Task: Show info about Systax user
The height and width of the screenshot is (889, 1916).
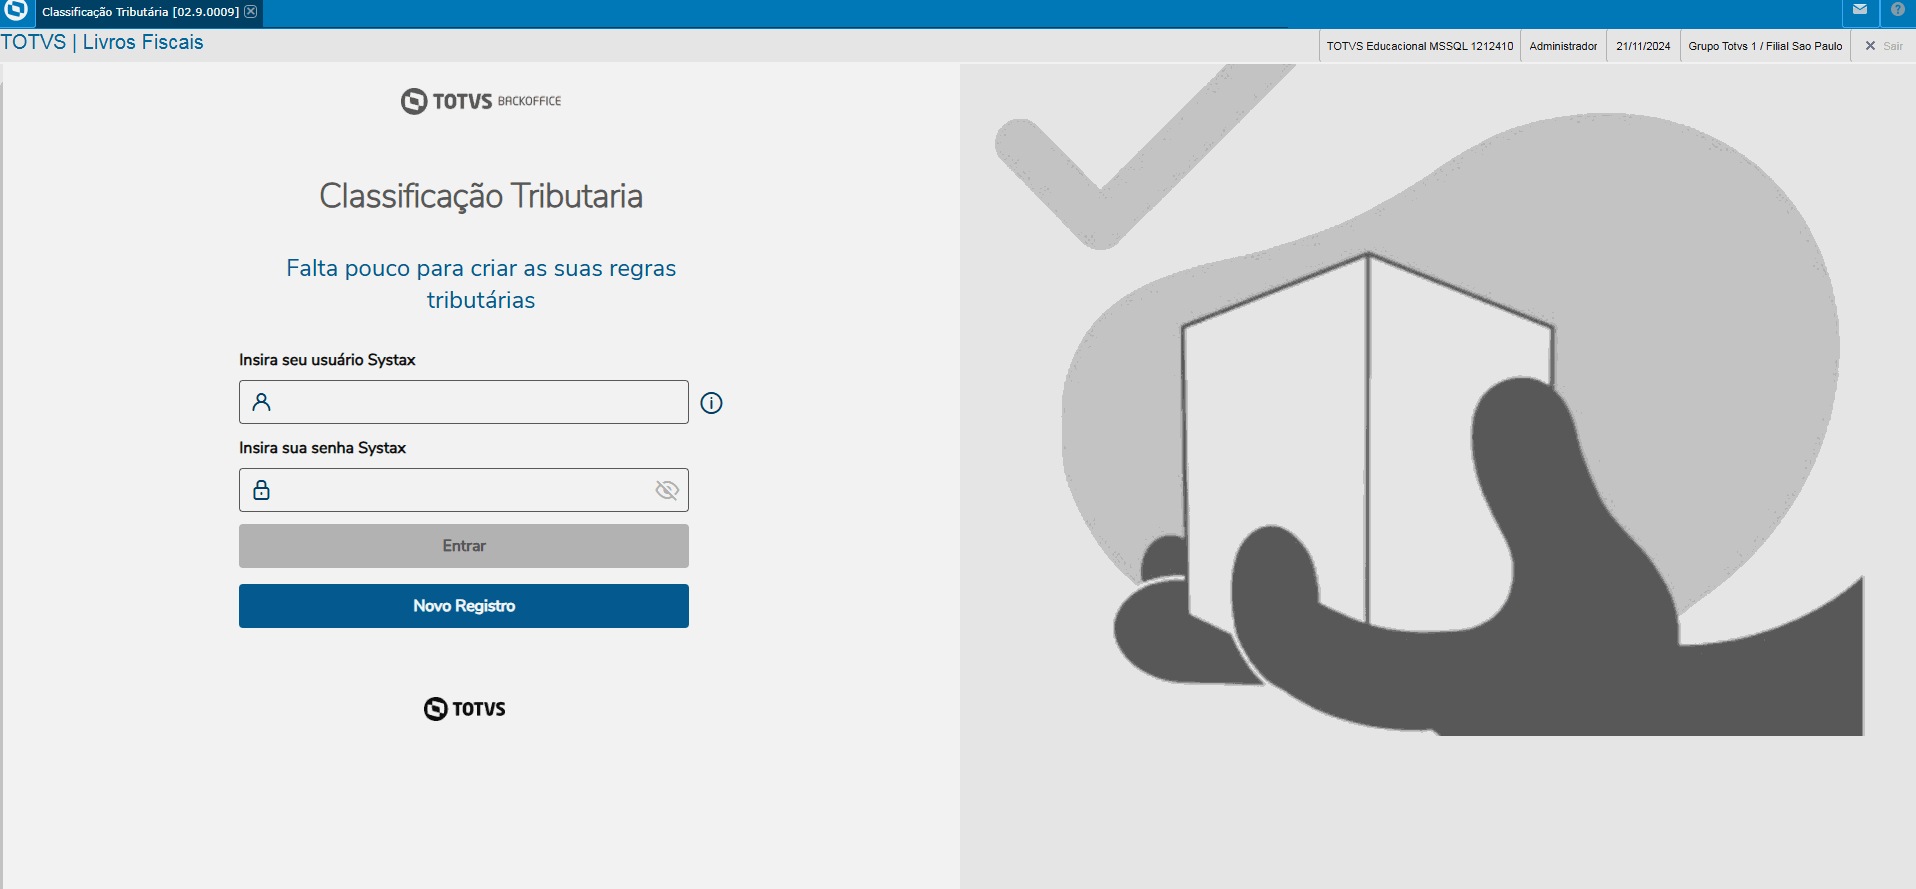Action: (712, 403)
